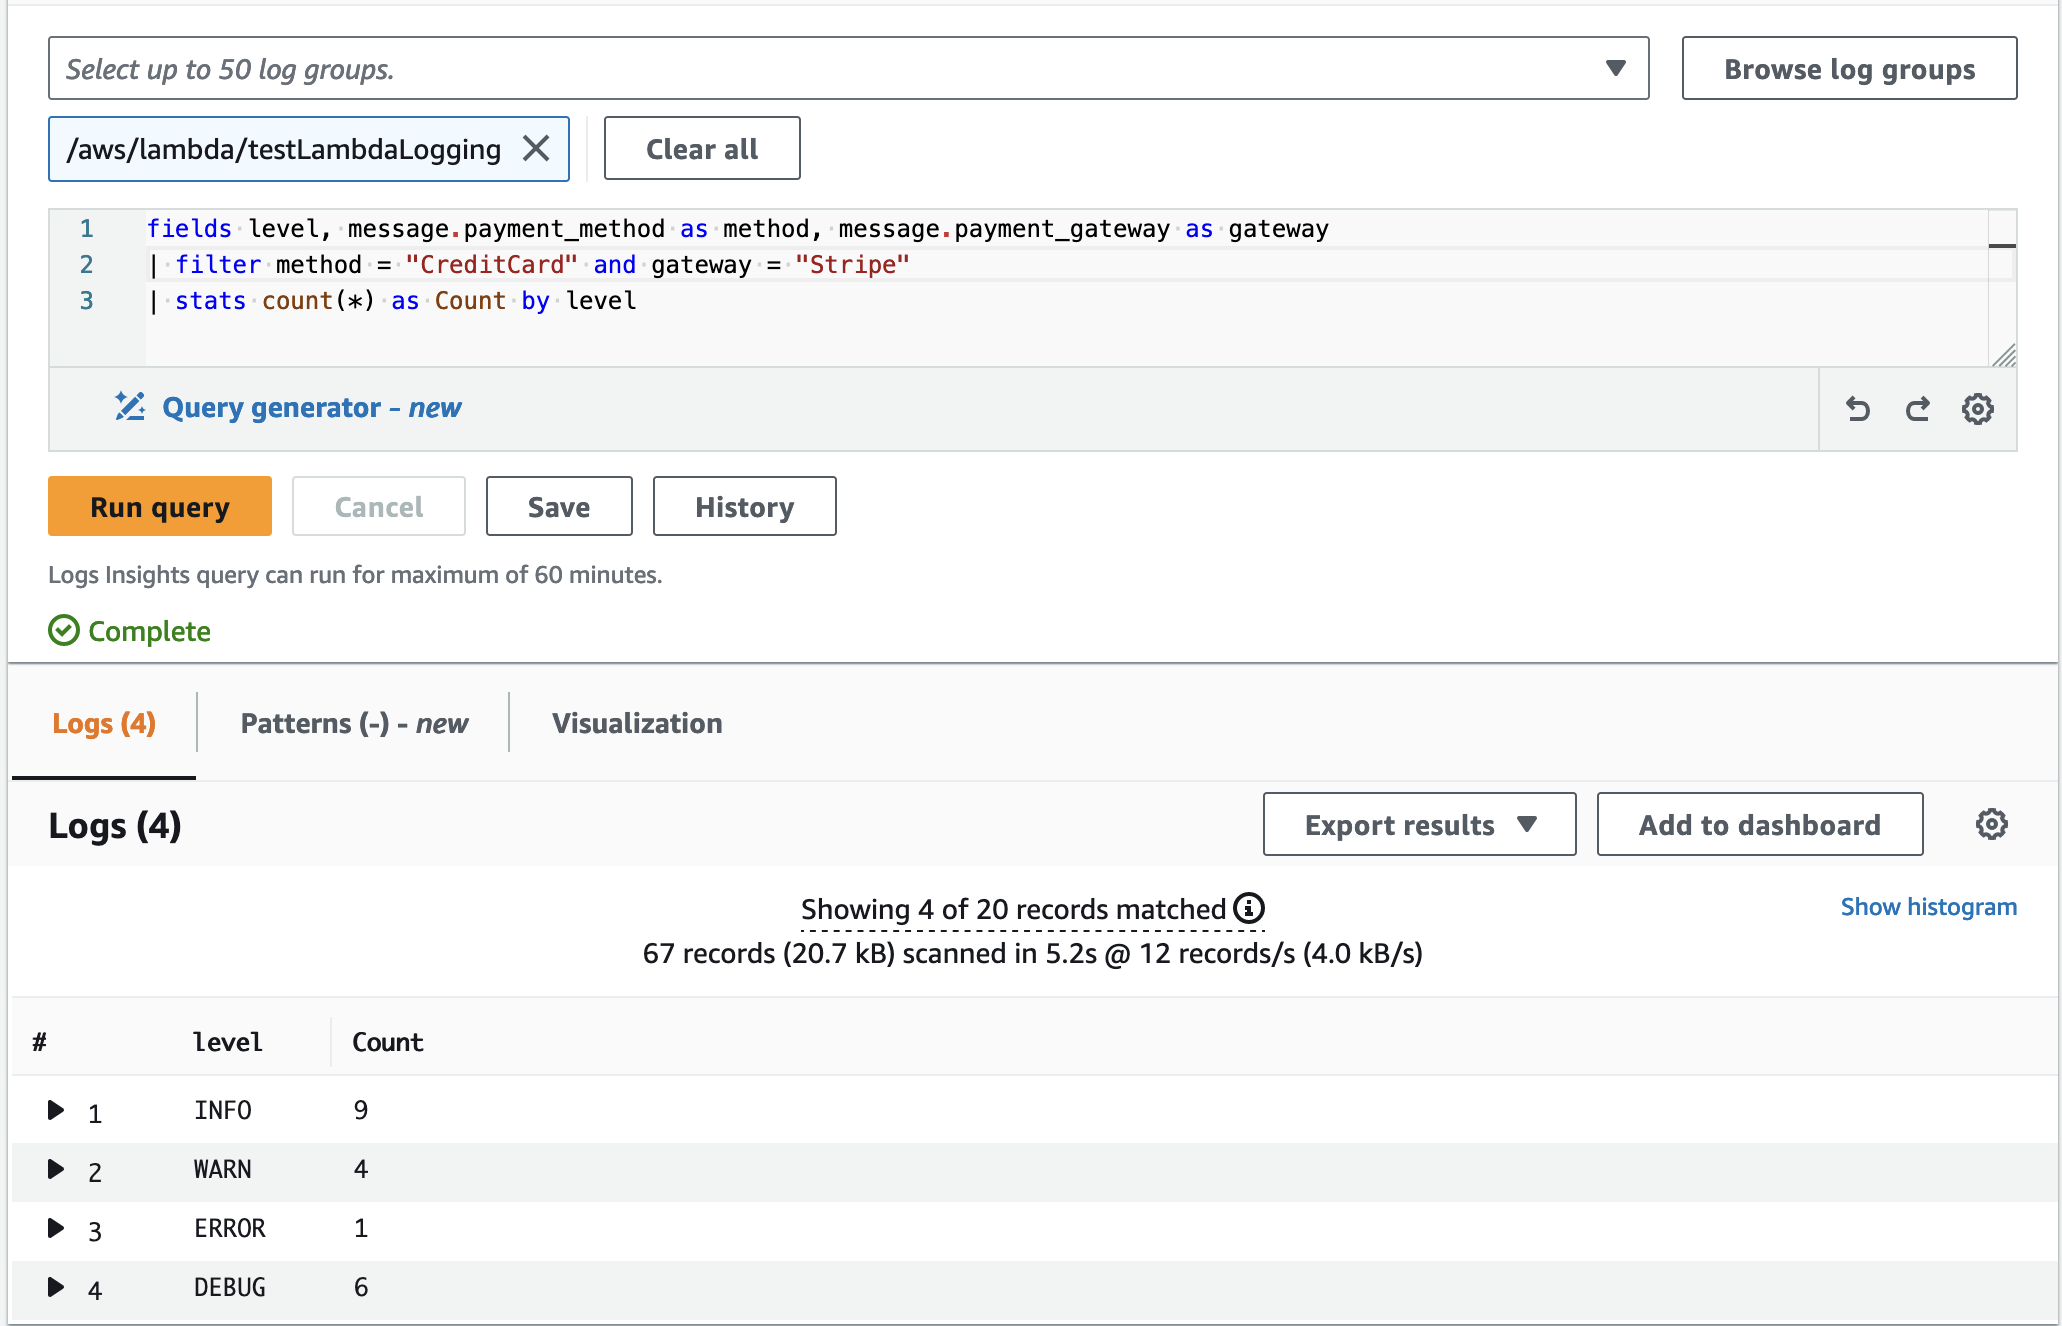Click the Cancel button
The width and height of the screenshot is (2062, 1326).
(x=379, y=506)
